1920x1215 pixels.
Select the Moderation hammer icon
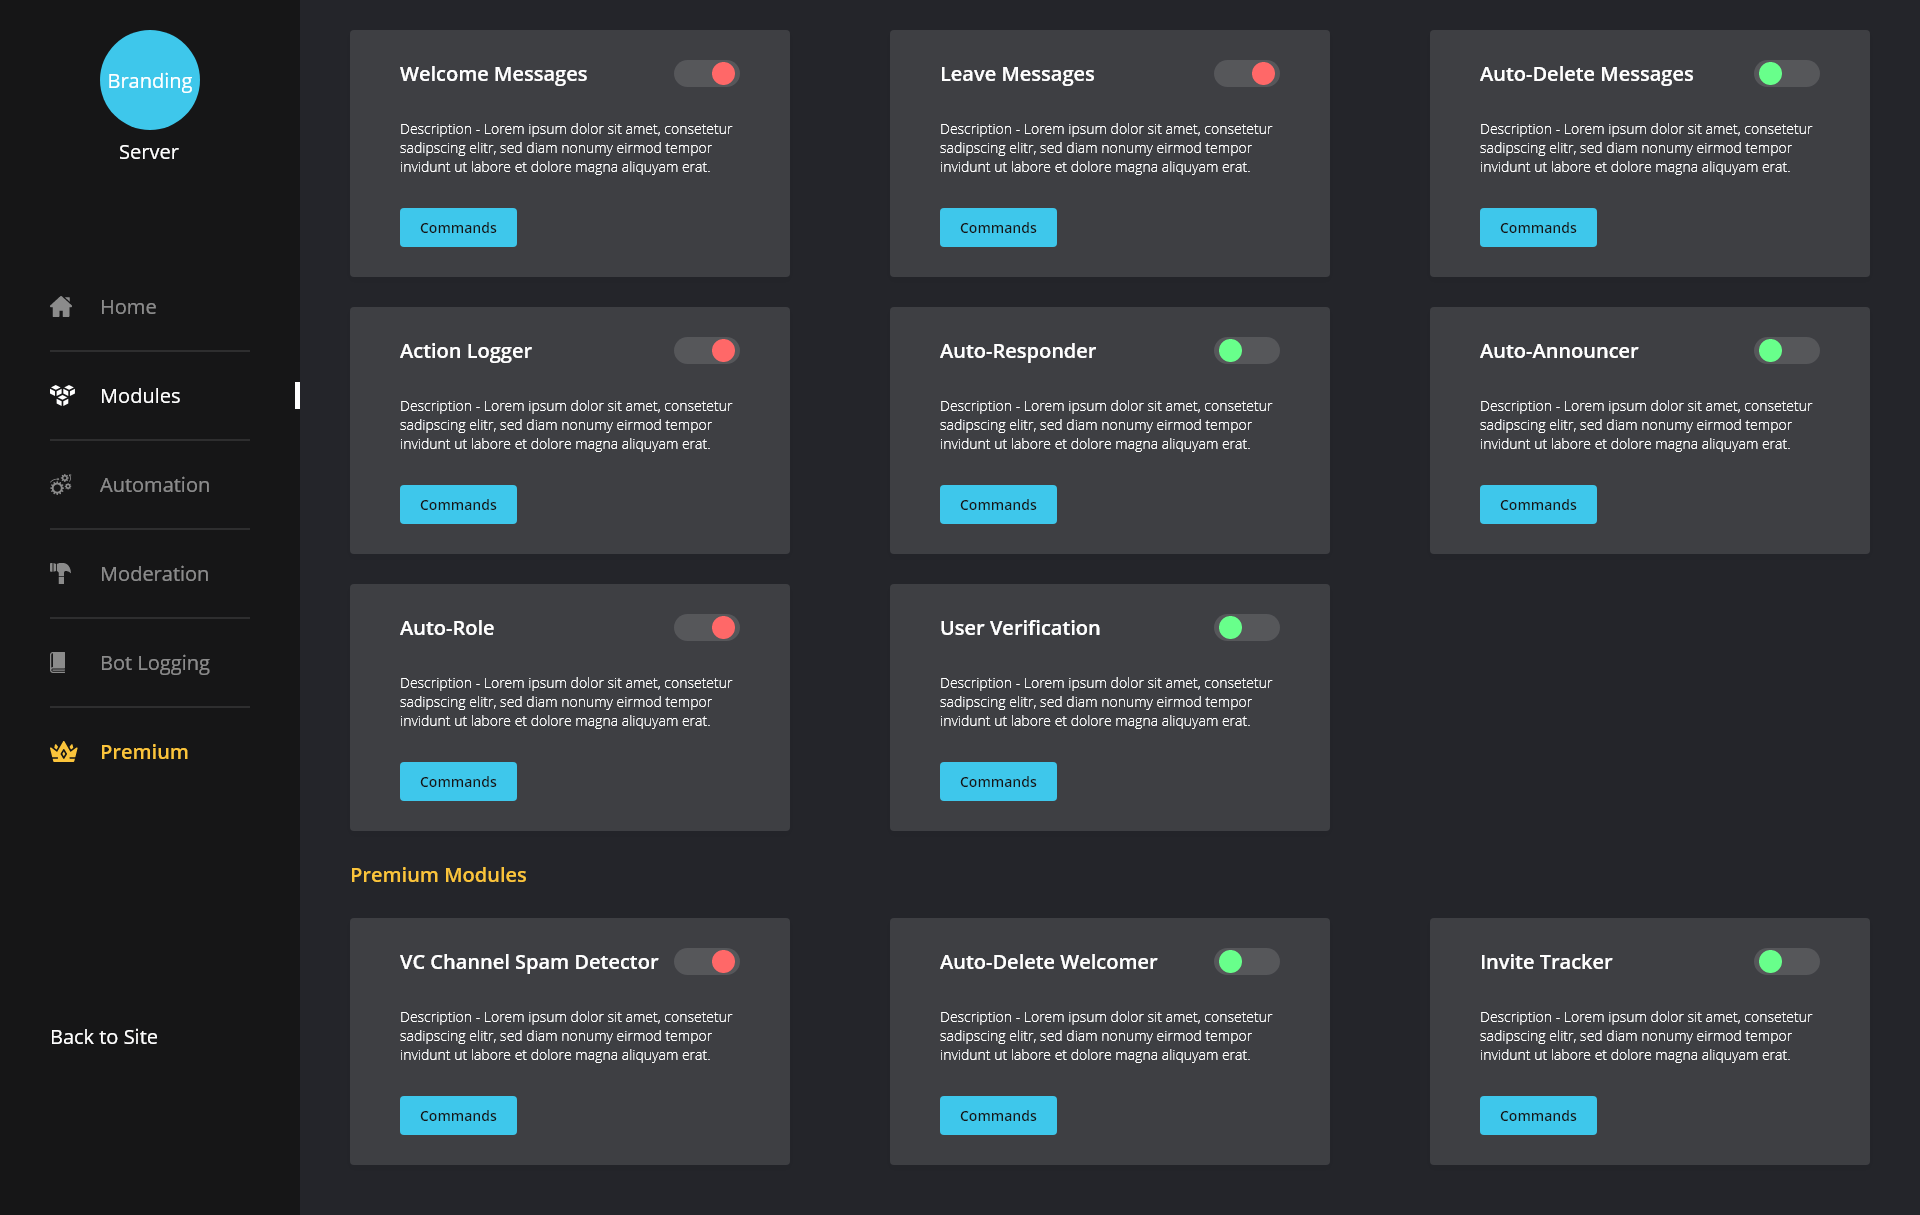61,573
